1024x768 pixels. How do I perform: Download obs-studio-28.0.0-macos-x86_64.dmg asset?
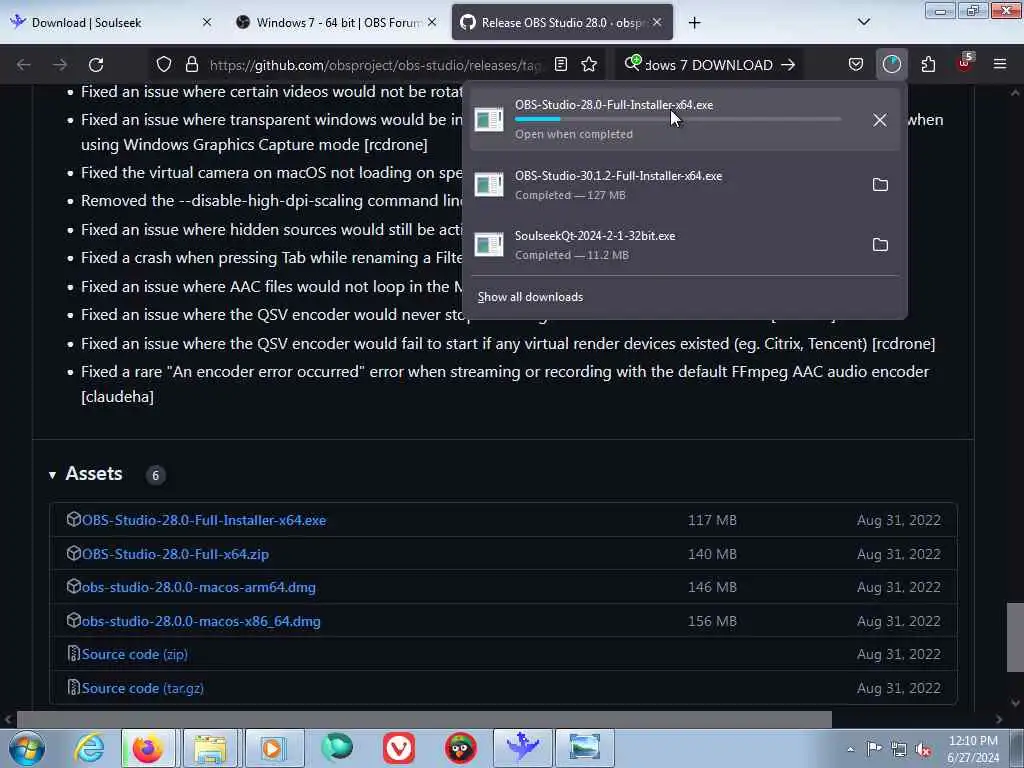pos(201,622)
